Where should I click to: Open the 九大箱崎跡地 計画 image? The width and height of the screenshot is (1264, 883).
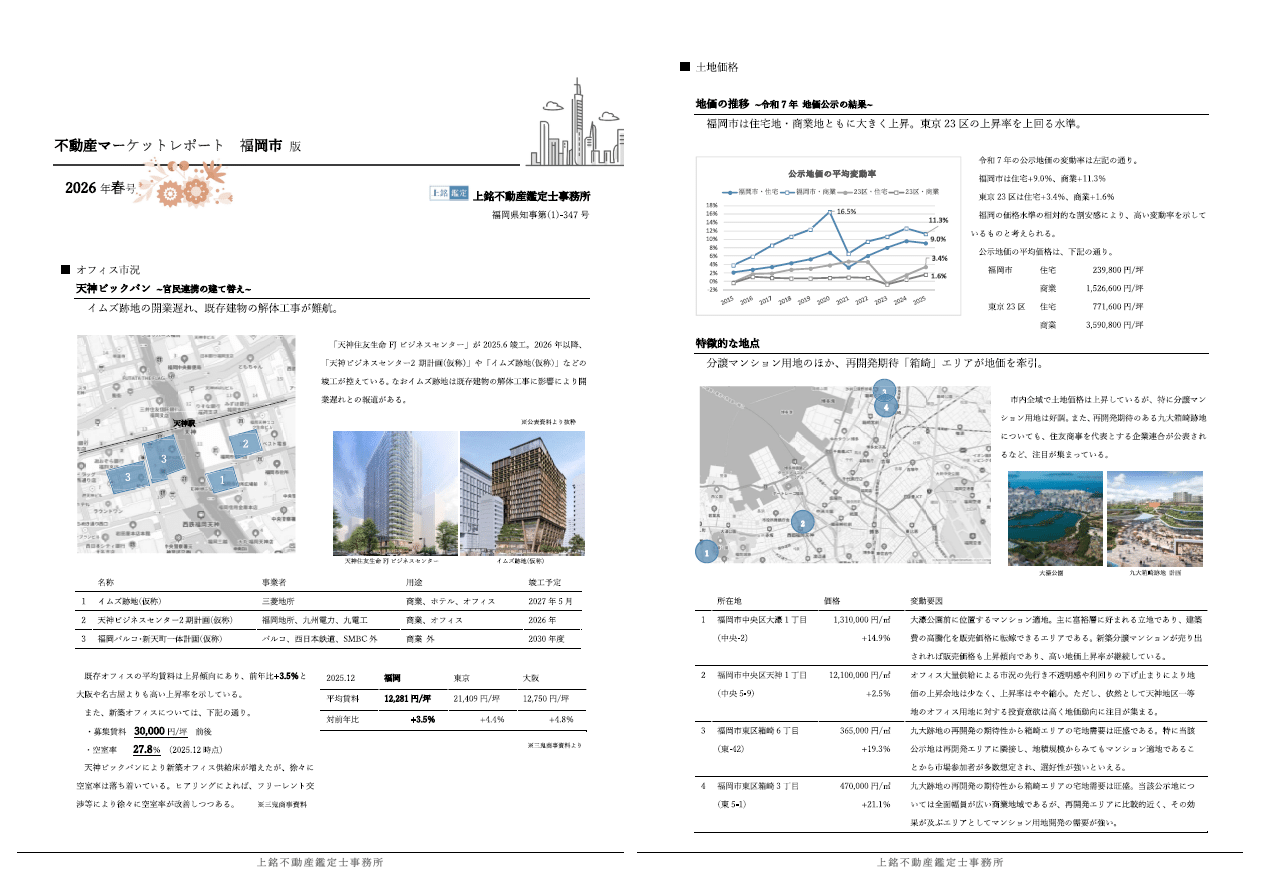pyautogui.click(x=1155, y=519)
